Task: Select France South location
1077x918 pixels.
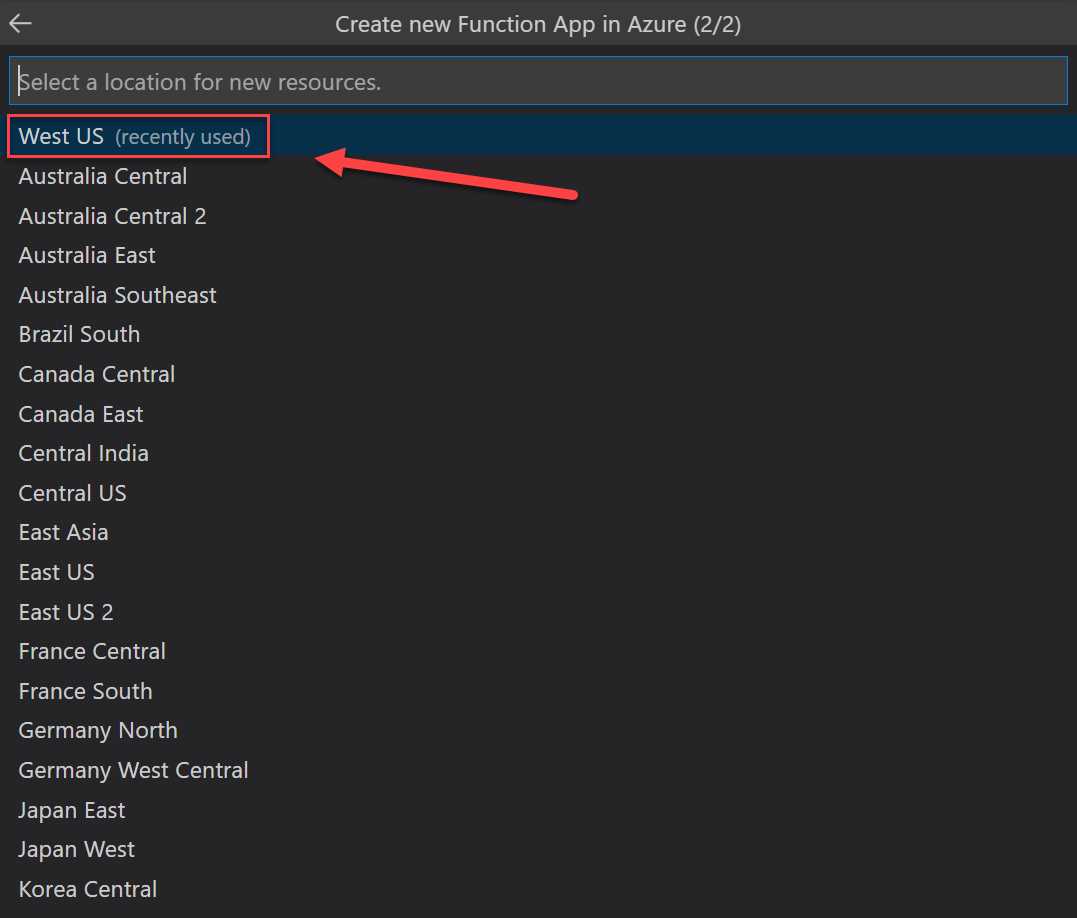Action: pos(85,691)
